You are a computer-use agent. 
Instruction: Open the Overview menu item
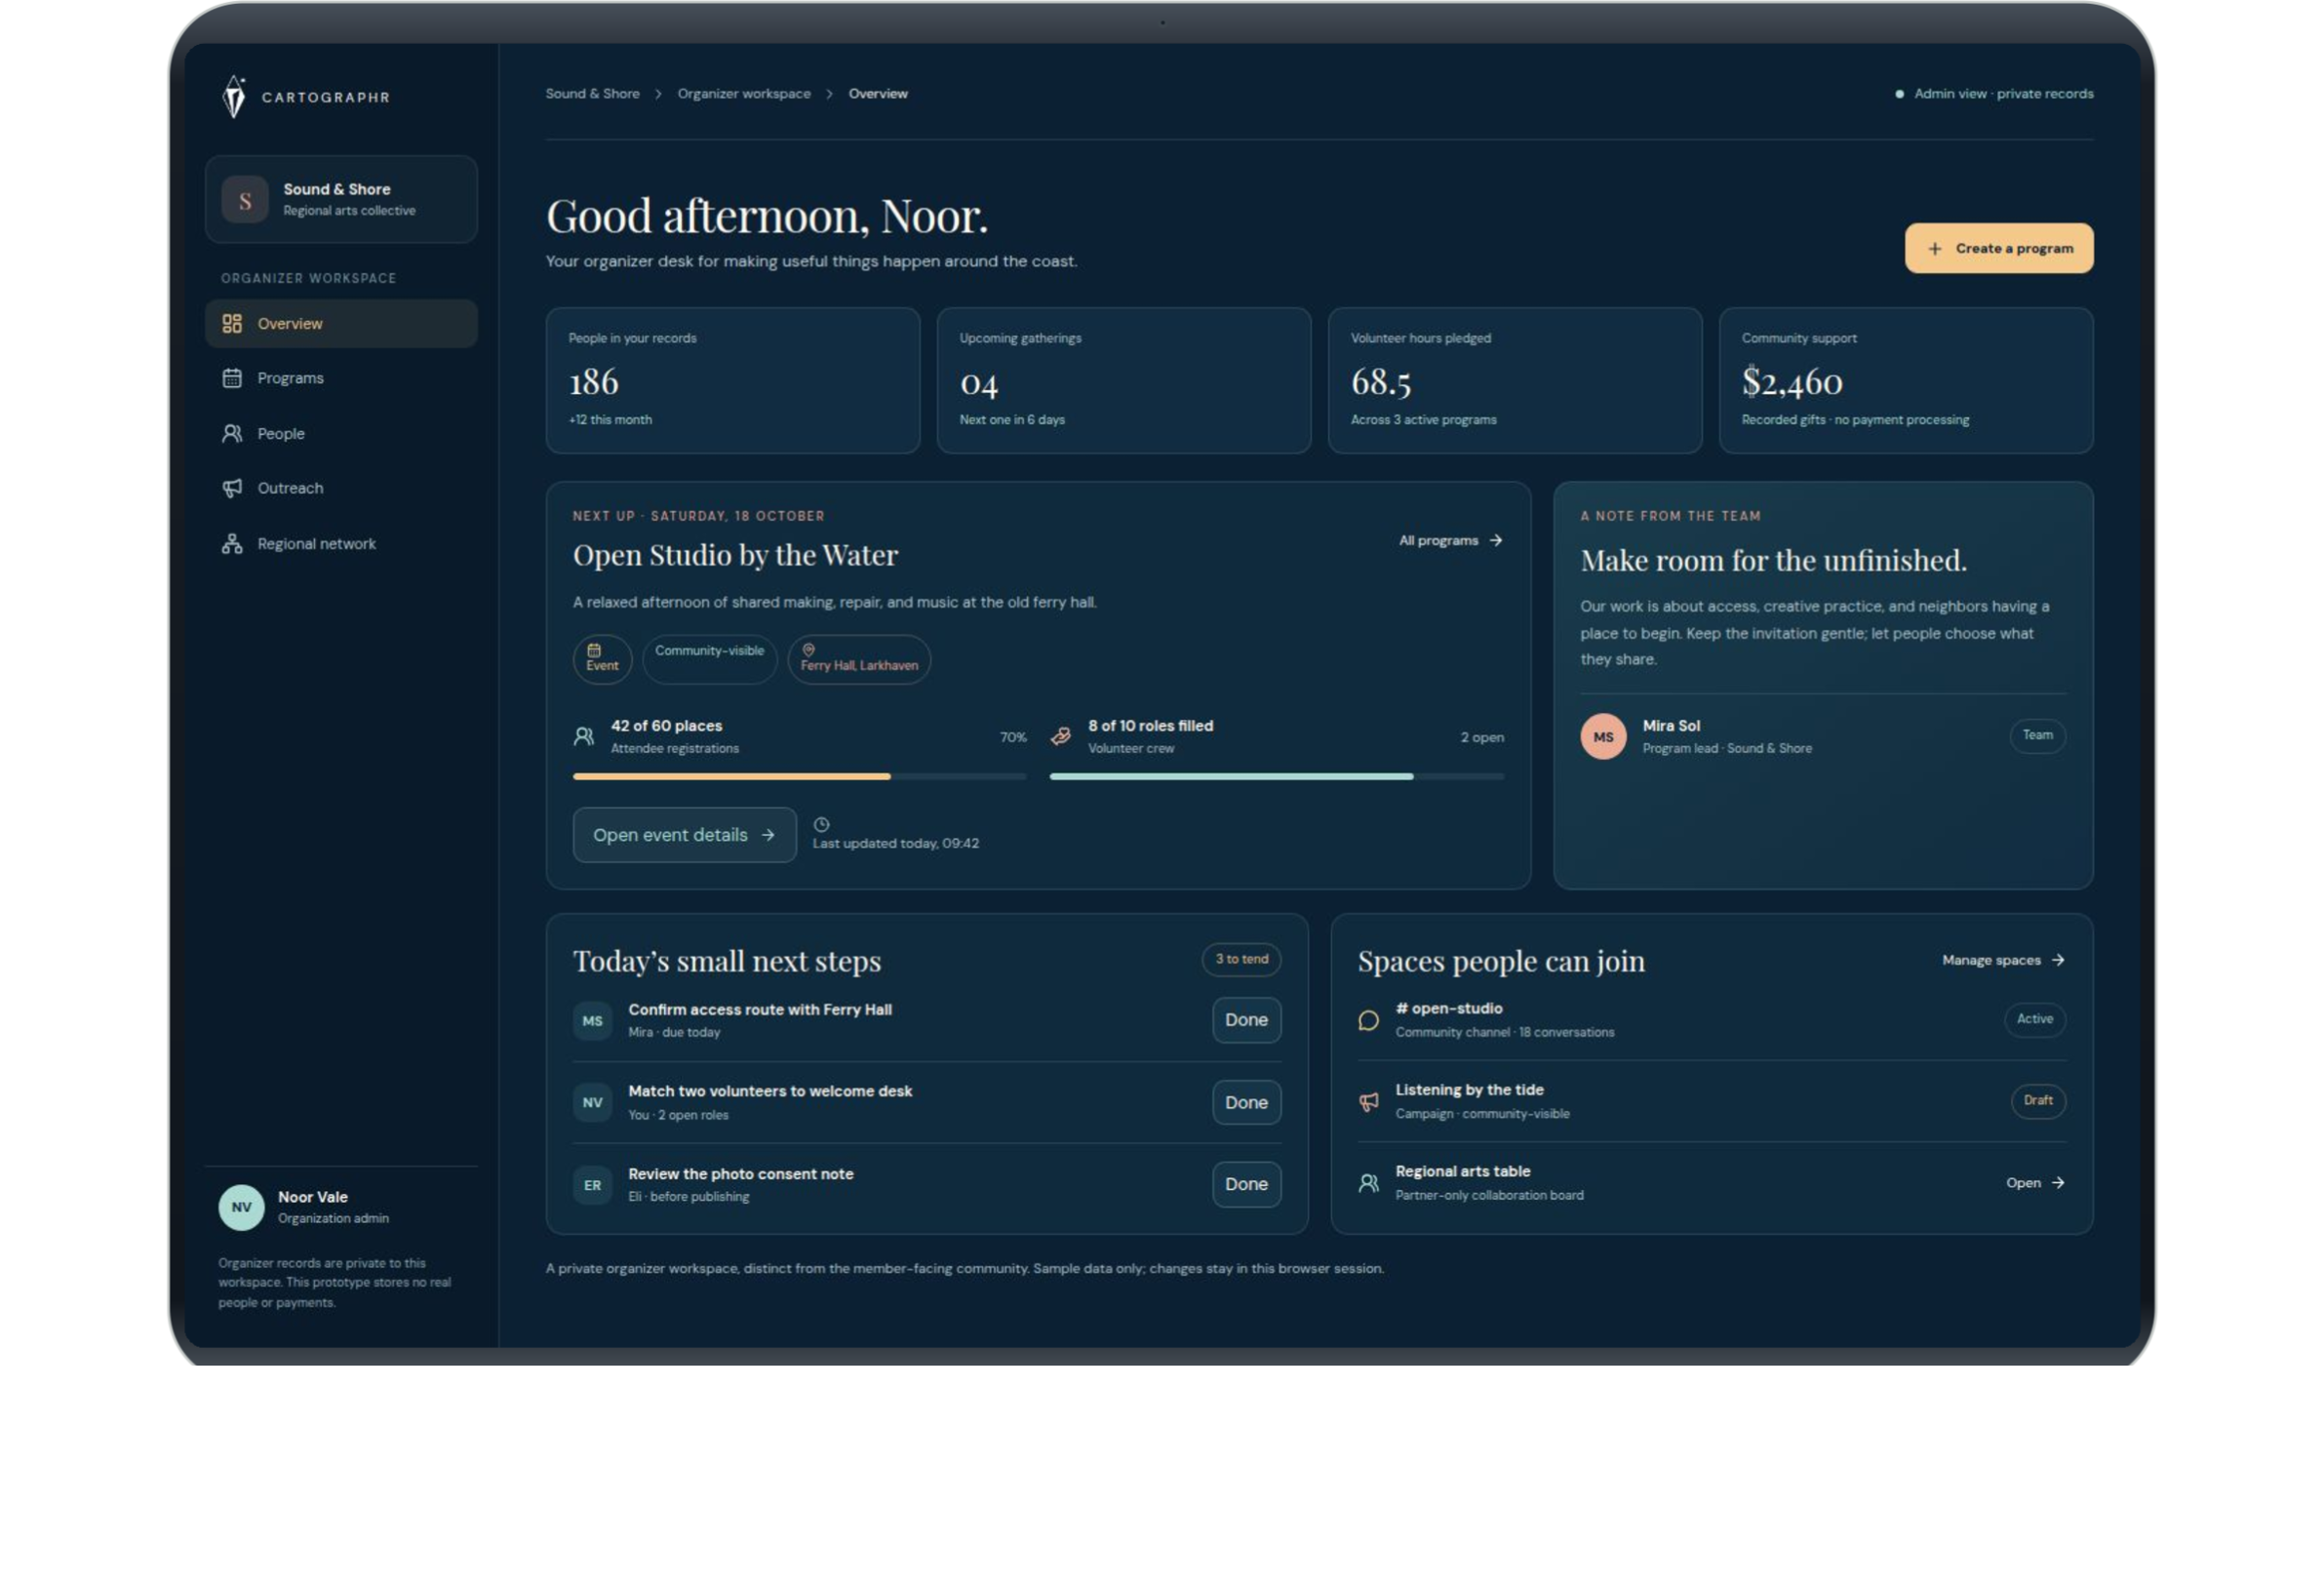pos(341,323)
